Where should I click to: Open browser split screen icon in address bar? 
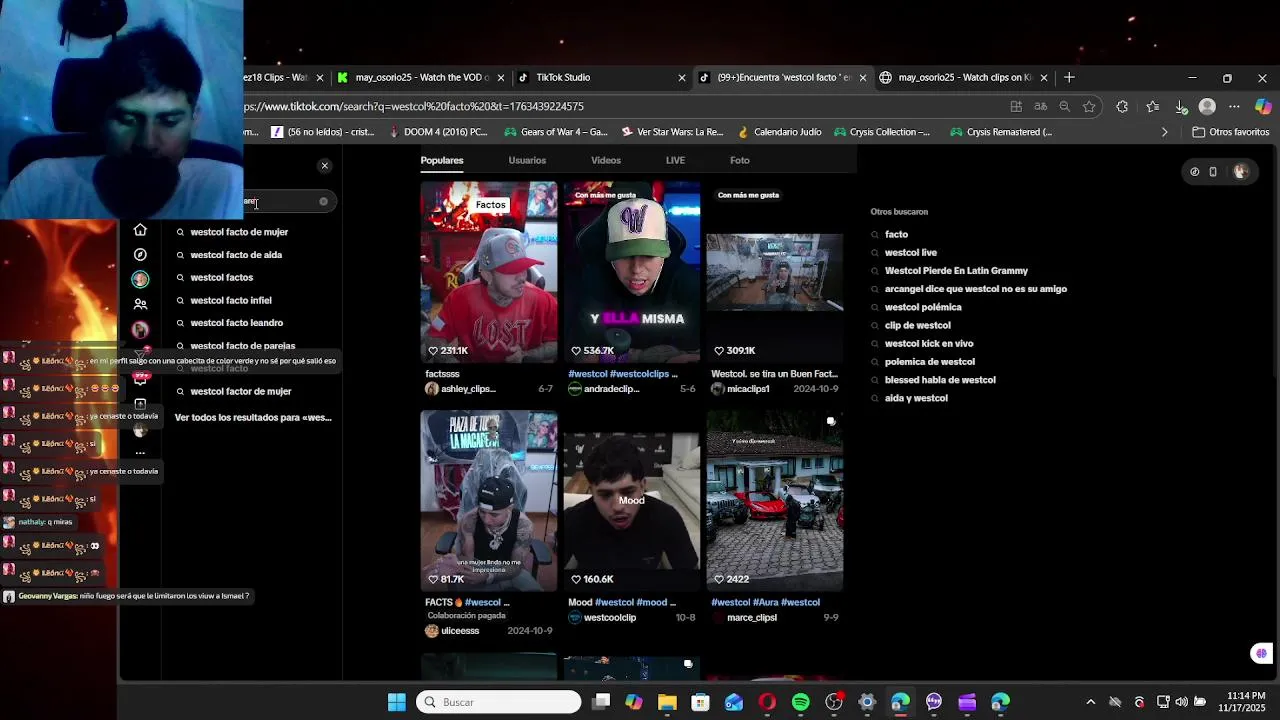click(1016, 107)
